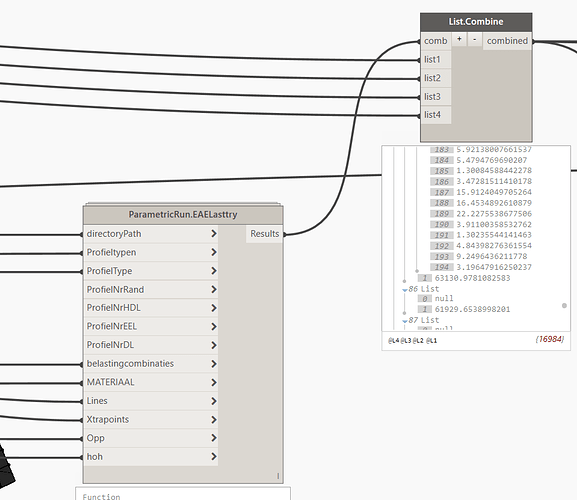This screenshot has height=500, width=577.
Task: Select the value 61929.6538998201
Action: [472, 309]
